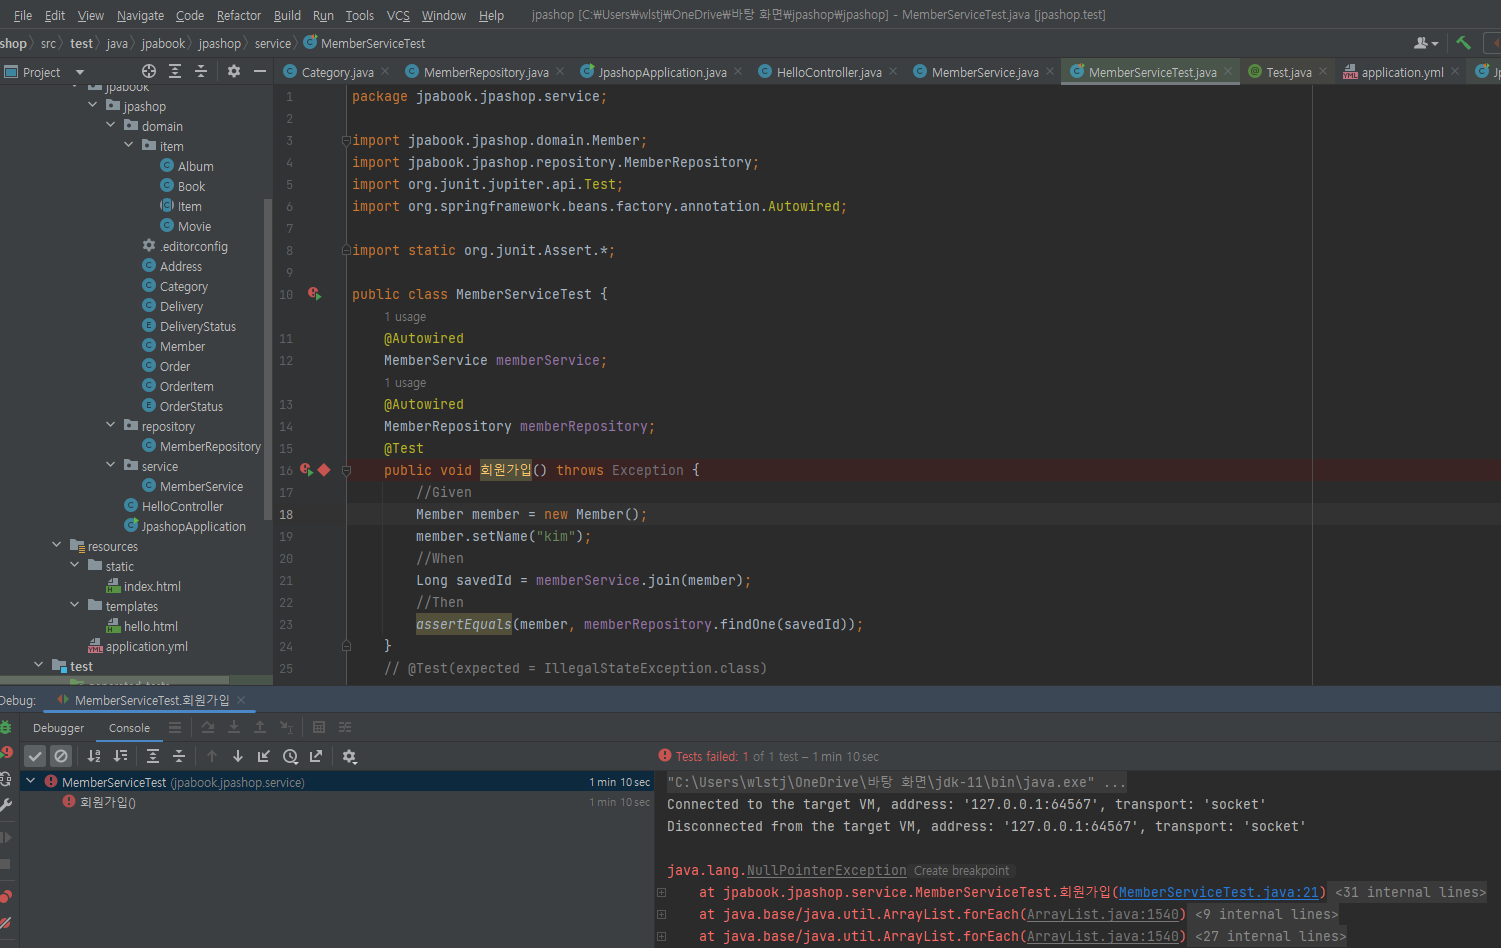The height and width of the screenshot is (948, 1501).
Task: Open the HelloController.java editor tab
Action: tap(829, 72)
